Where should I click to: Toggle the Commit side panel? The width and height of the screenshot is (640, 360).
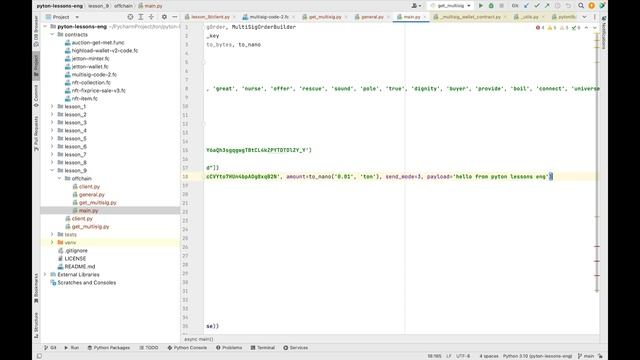[x=36, y=96]
